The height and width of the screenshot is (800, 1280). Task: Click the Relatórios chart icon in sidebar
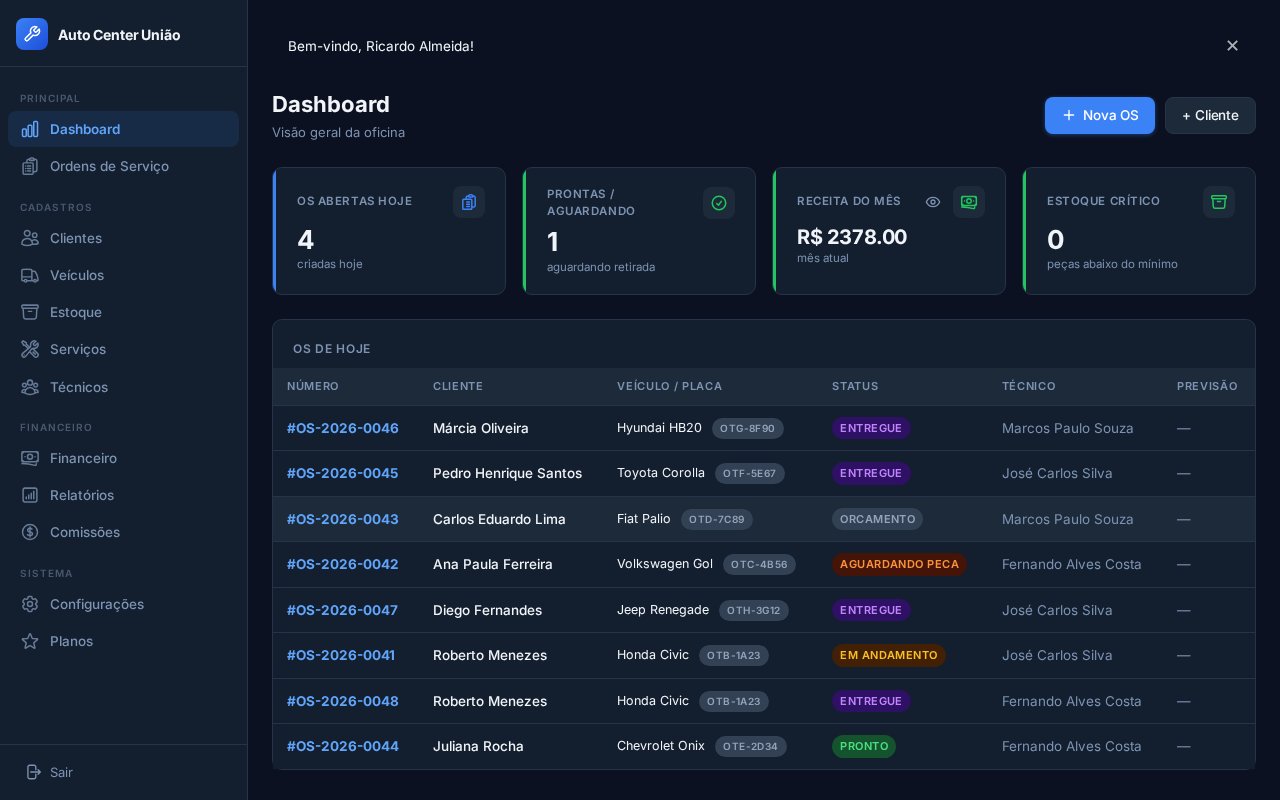pos(30,495)
